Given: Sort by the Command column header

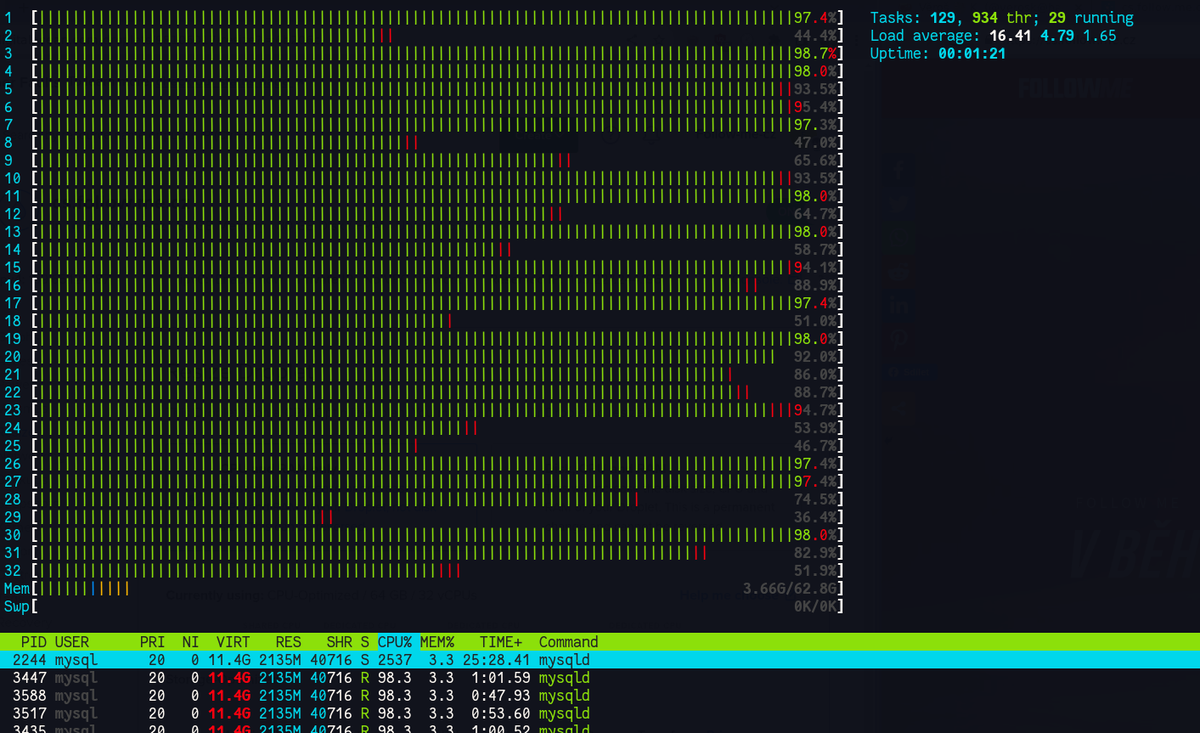Looking at the screenshot, I should 568,642.
